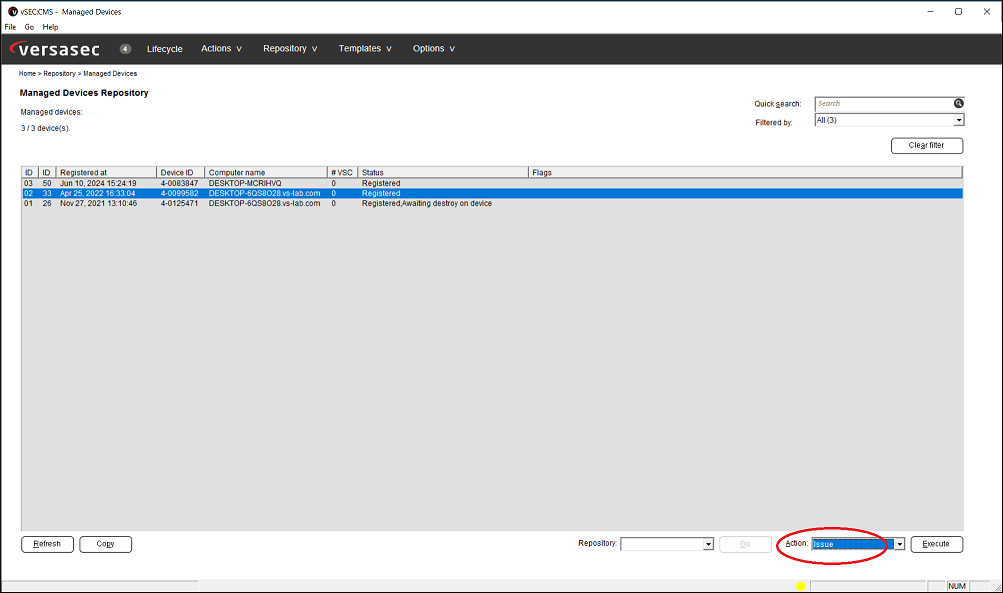
Task: Focus the Quick search input field
Action: coord(884,104)
